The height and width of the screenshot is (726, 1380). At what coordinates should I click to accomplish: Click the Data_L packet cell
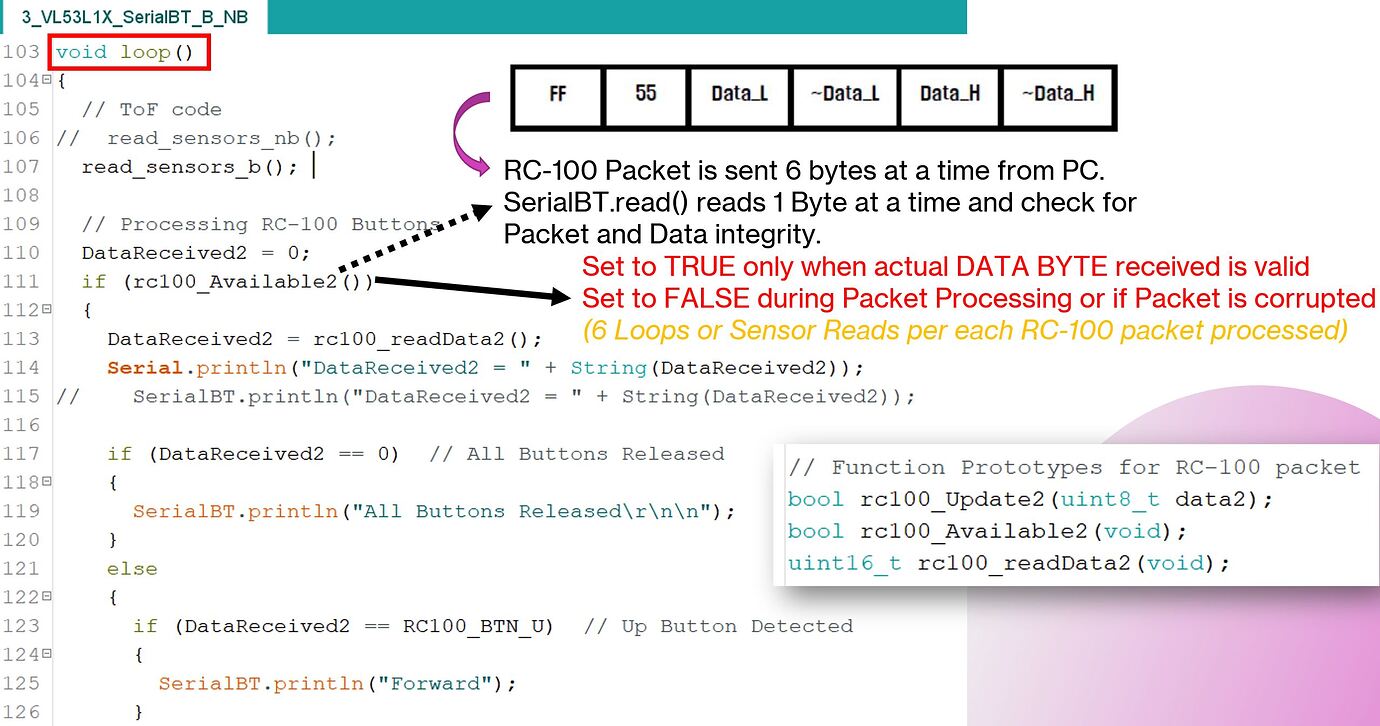[738, 96]
